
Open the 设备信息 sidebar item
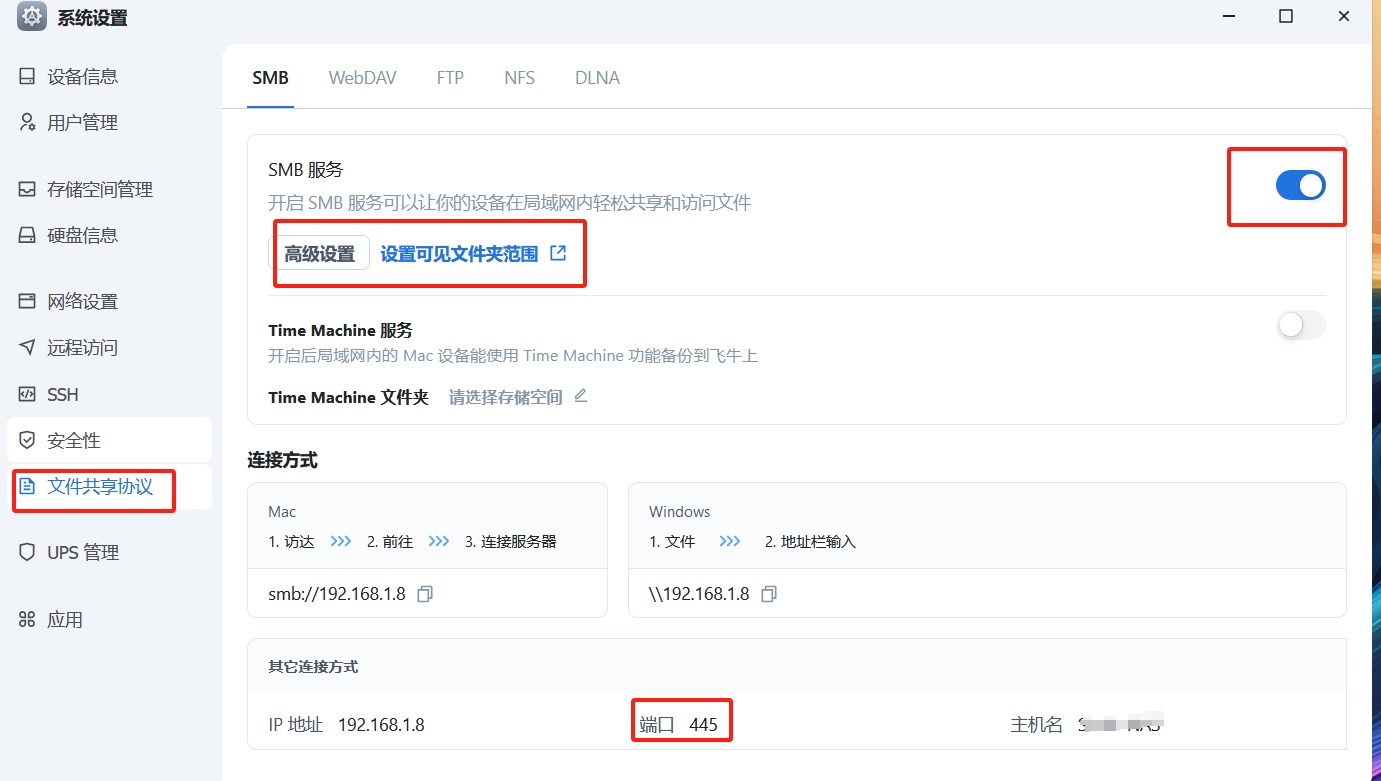(x=109, y=77)
